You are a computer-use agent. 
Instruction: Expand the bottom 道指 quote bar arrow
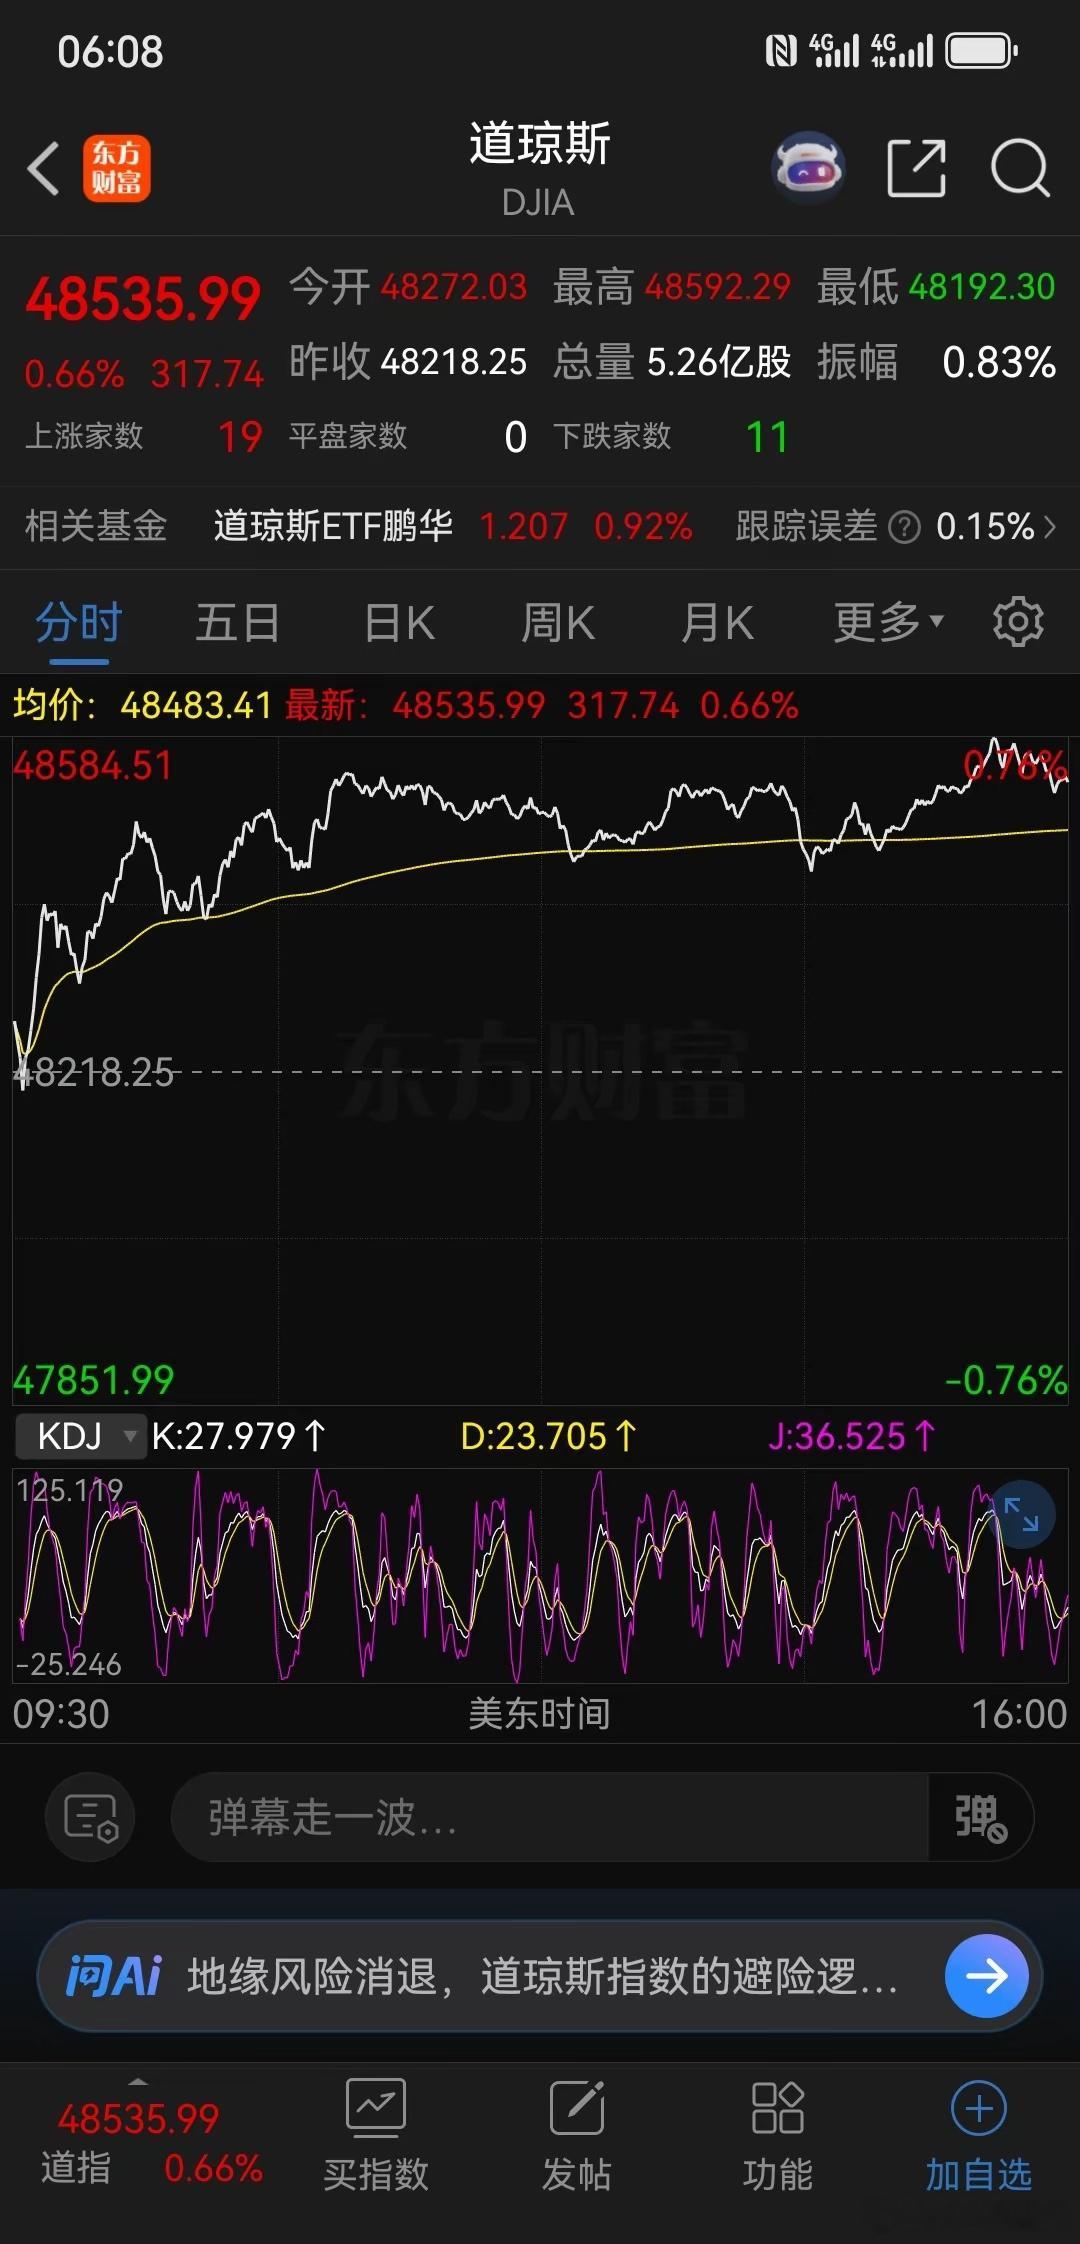point(138,2081)
